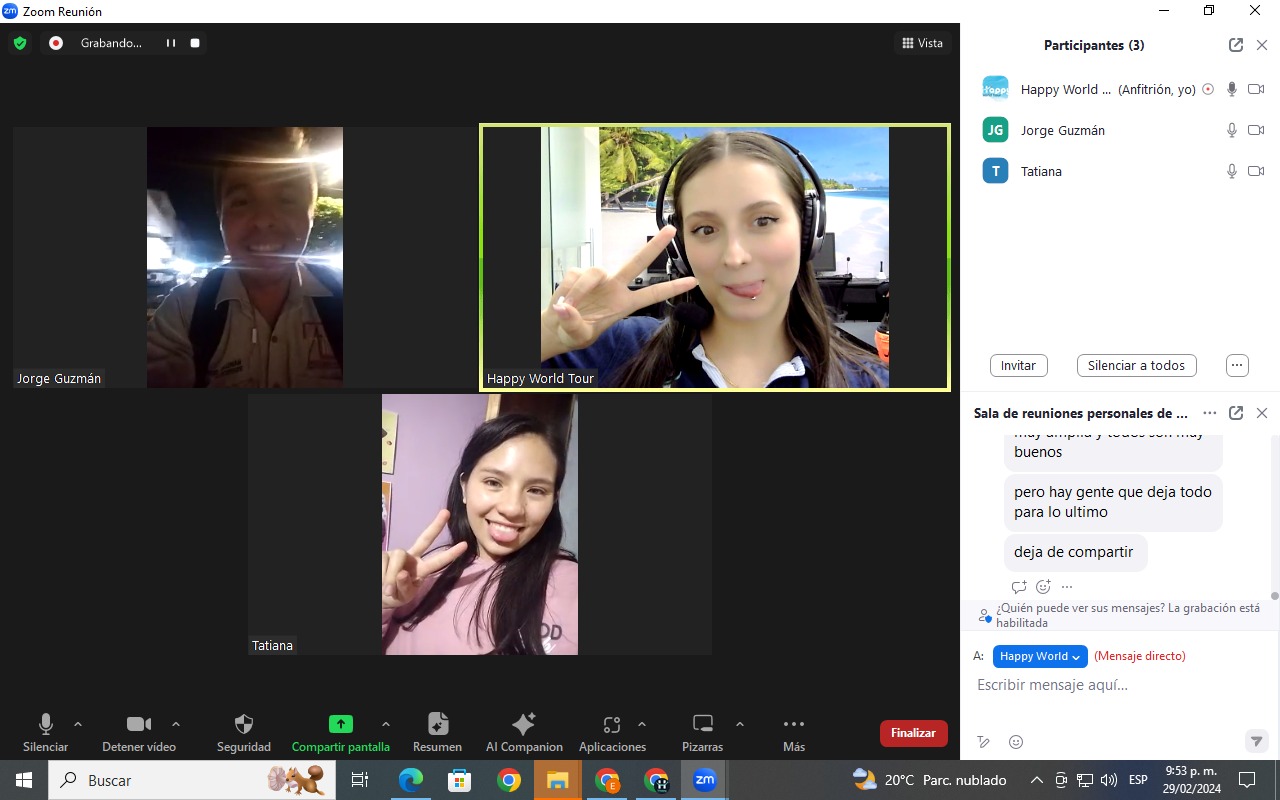The width and height of the screenshot is (1280, 800).
Task: Mute Tatiana's microphone
Action: pos(1232,171)
